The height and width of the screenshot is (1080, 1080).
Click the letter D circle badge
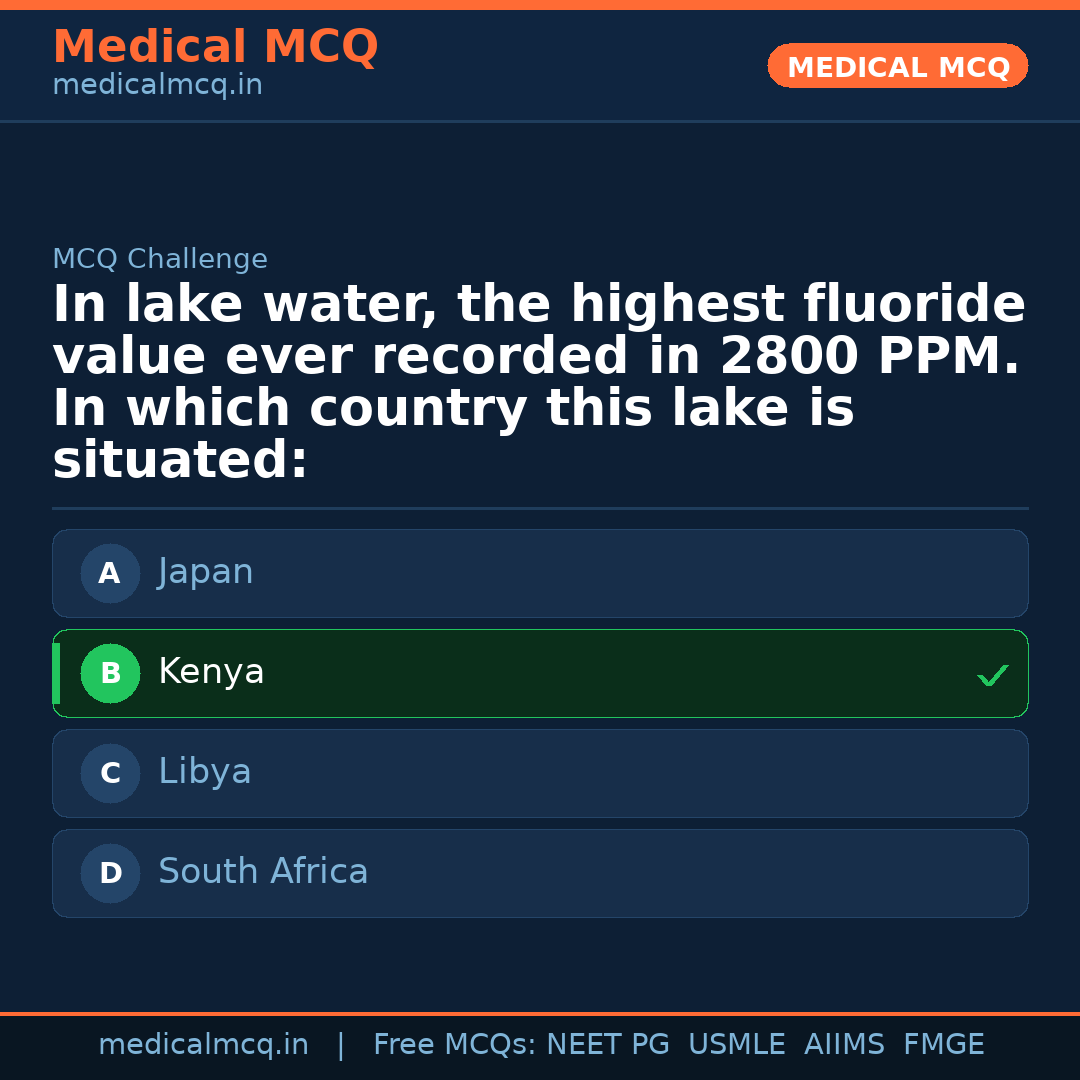[x=110, y=874]
